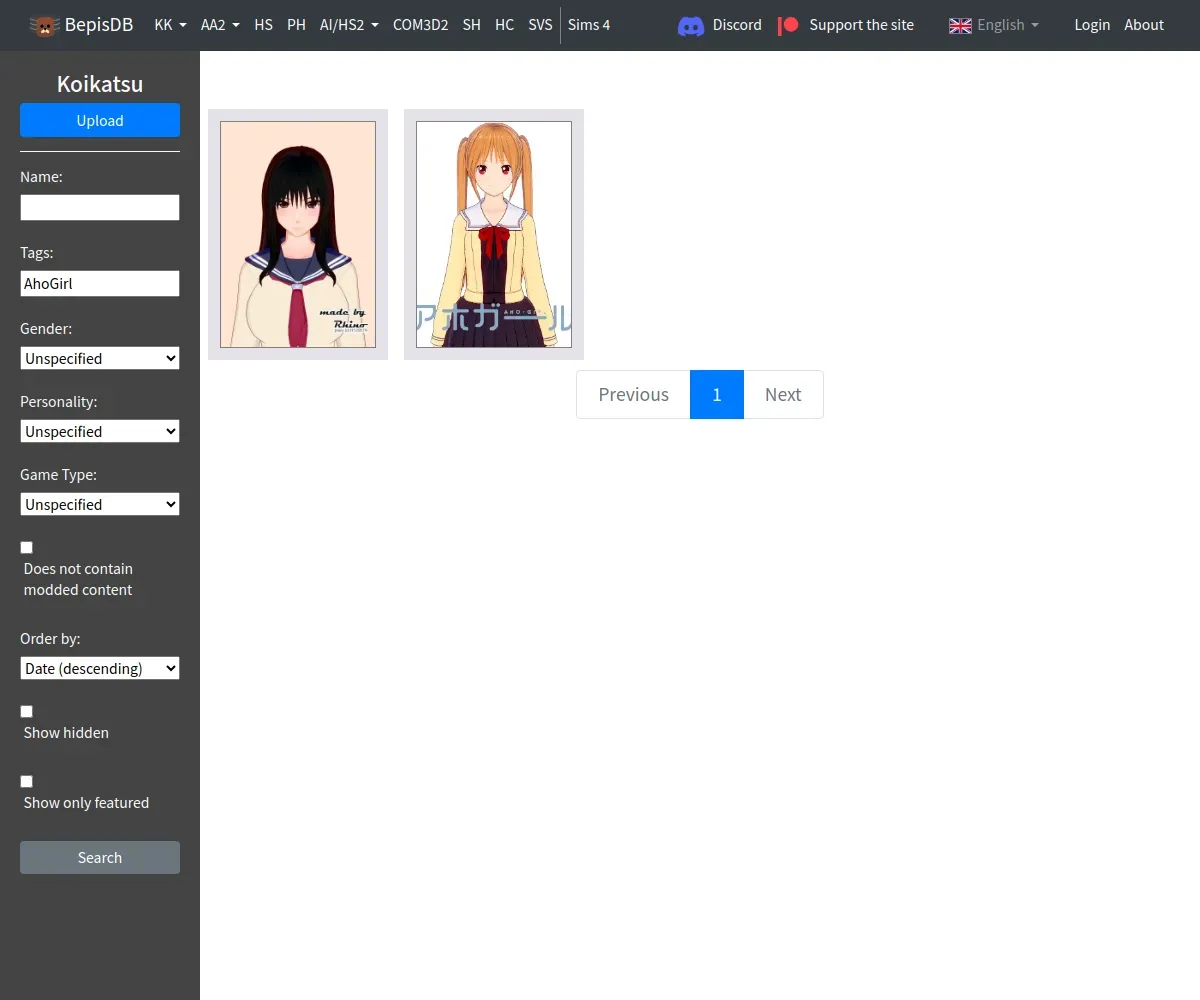Screen dimensions: 1200x1000
Task: Toggle the Show hidden checkbox
Action: pos(27,711)
